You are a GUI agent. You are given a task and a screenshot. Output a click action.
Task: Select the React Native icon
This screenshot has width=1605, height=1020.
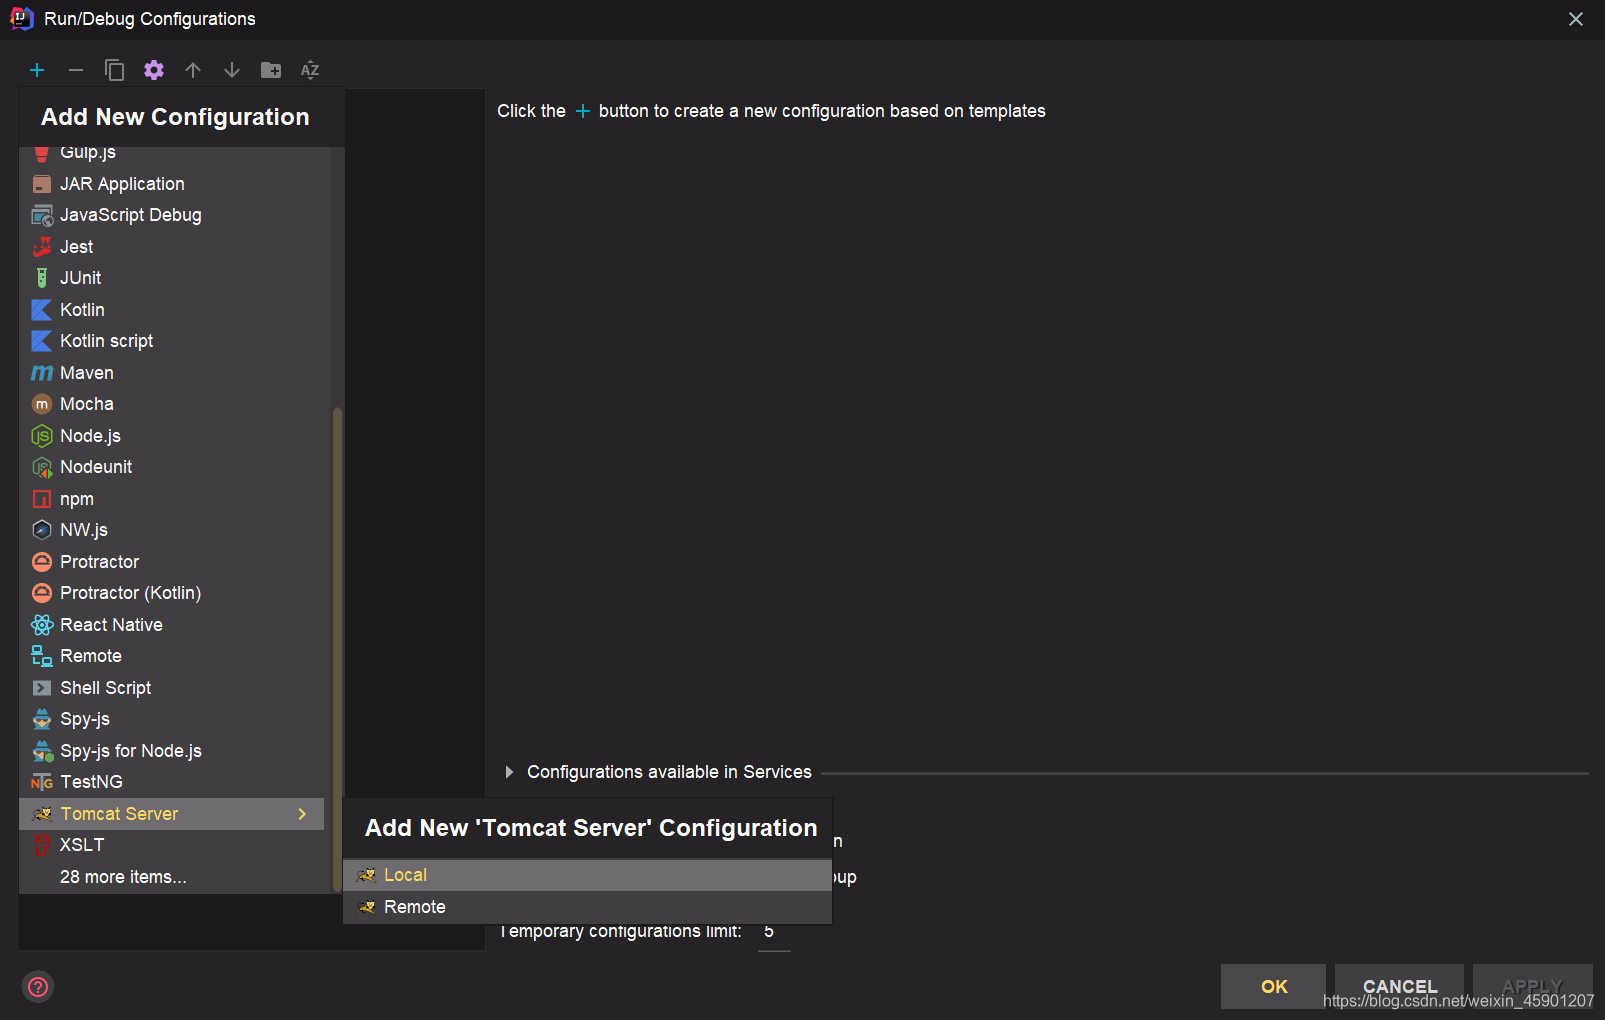pyautogui.click(x=42, y=625)
